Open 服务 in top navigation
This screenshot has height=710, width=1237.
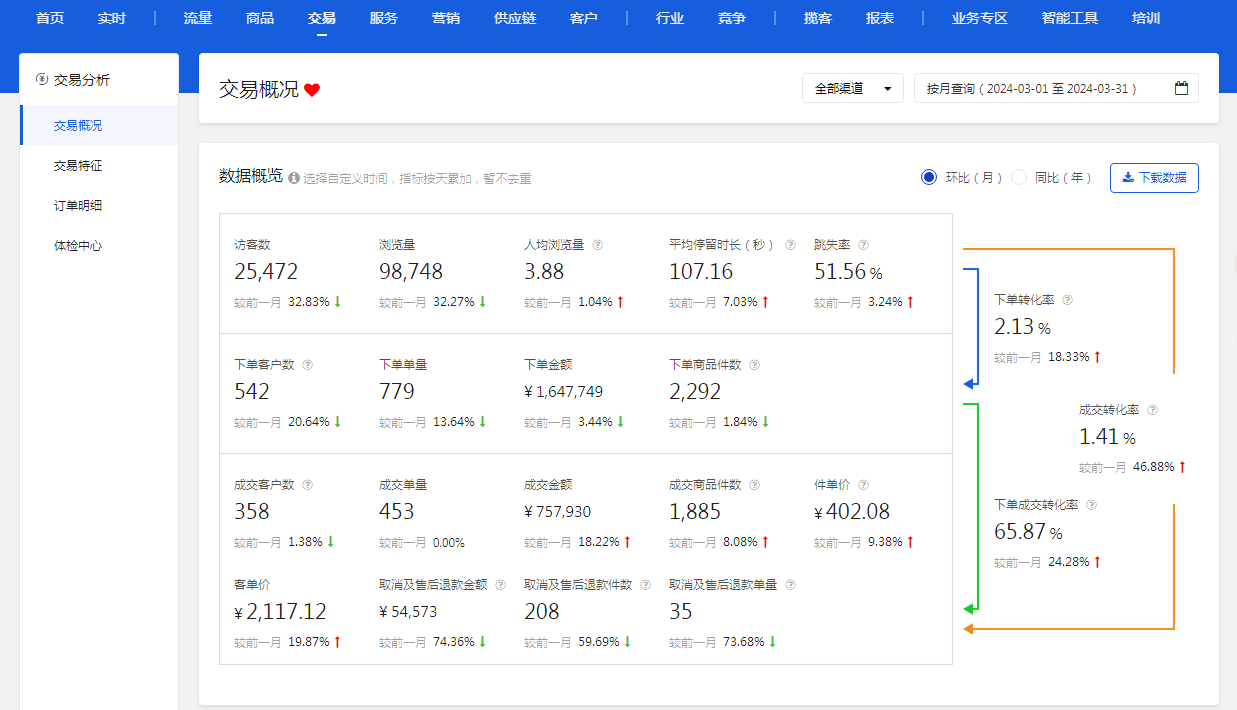point(383,18)
